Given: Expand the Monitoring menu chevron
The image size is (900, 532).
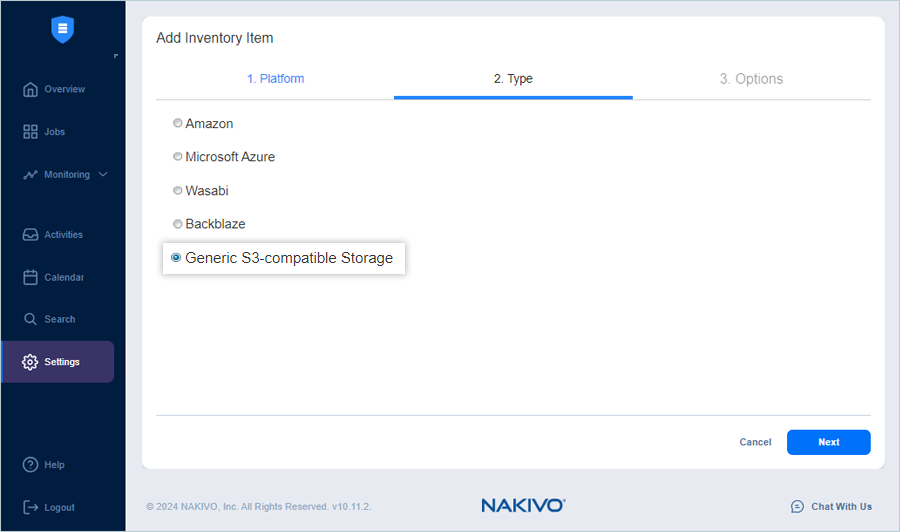Looking at the screenshot, I should (x=103, y=174).
